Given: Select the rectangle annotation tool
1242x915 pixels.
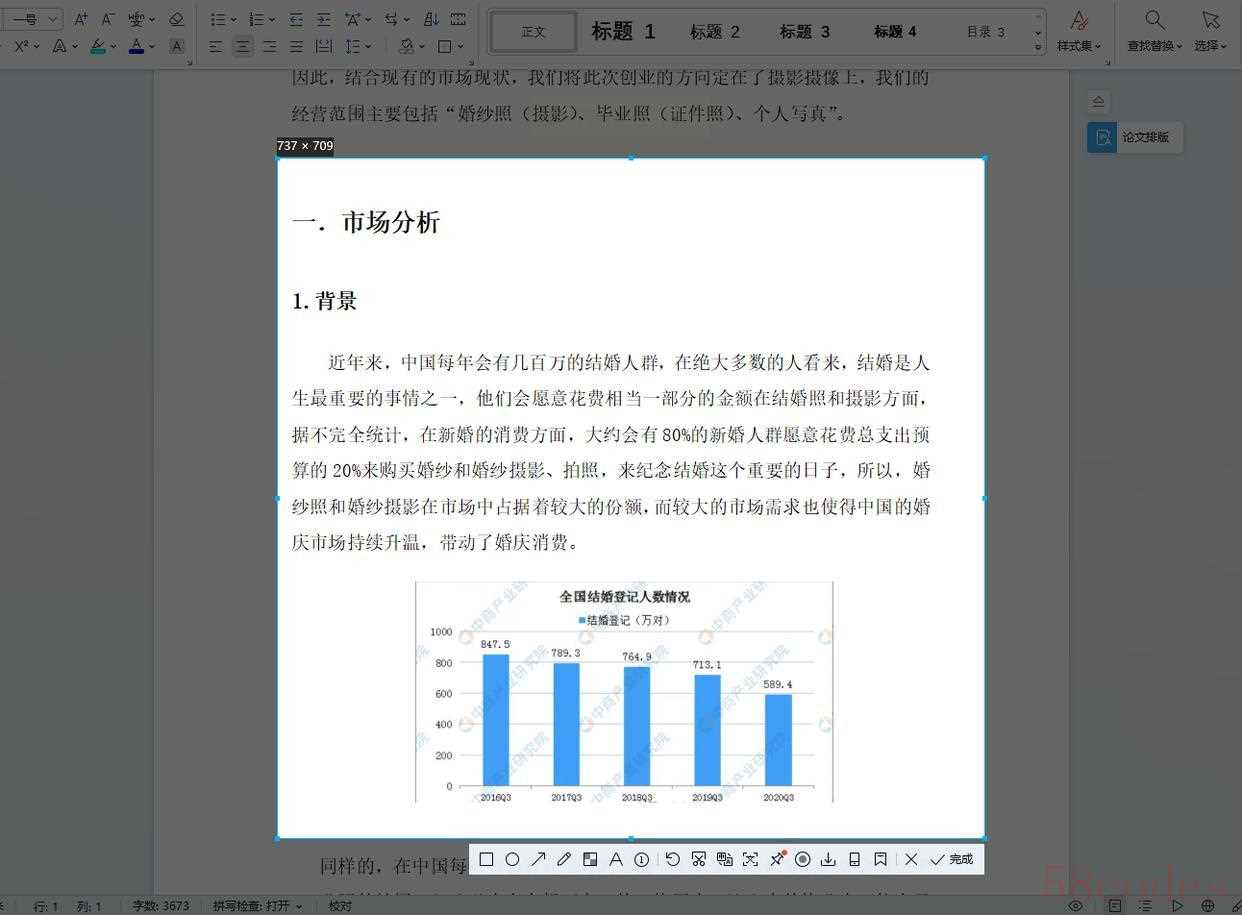Looking at the screenshot, I should tap(486, 859).
